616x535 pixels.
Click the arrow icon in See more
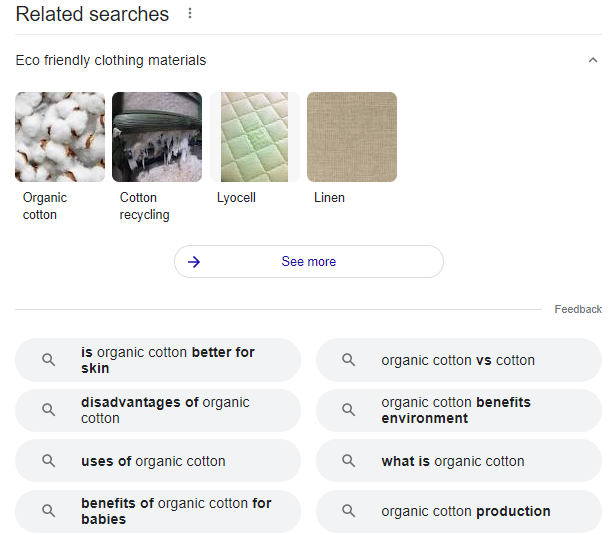coord(194,262)
